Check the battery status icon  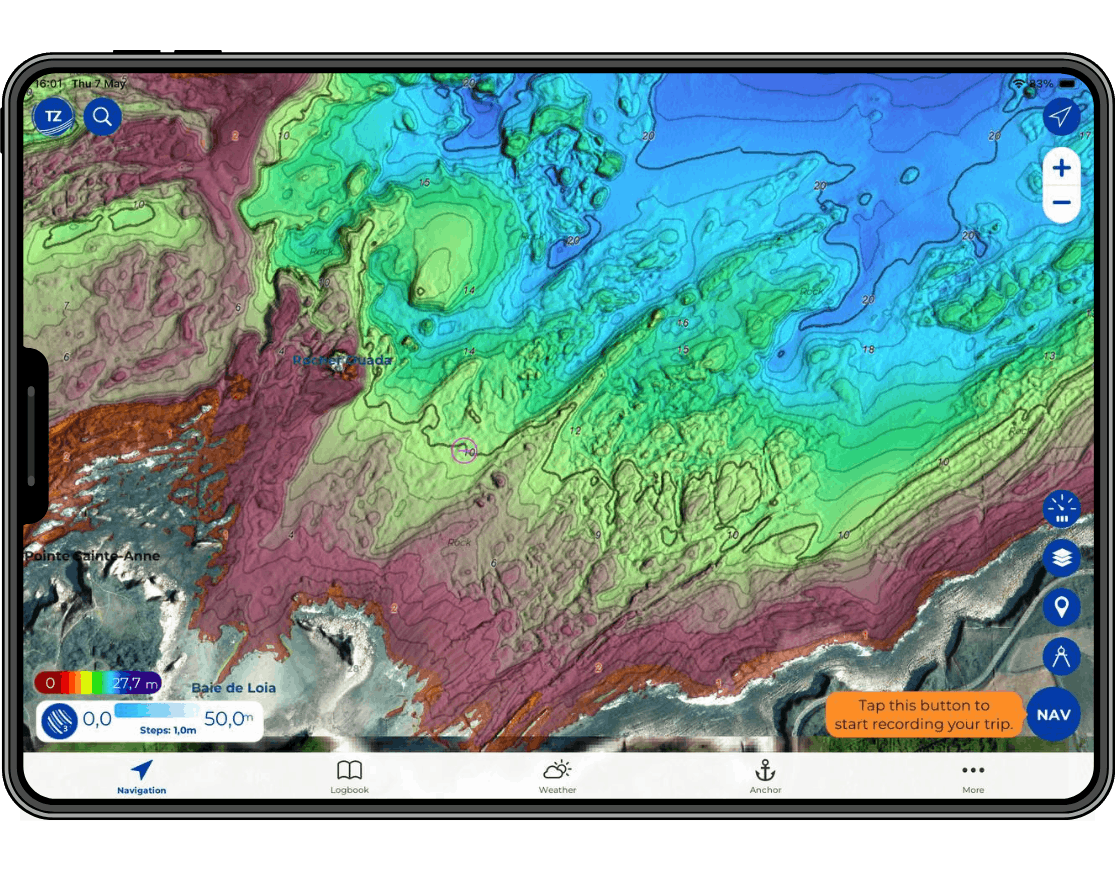click(x=1068, y=83)
